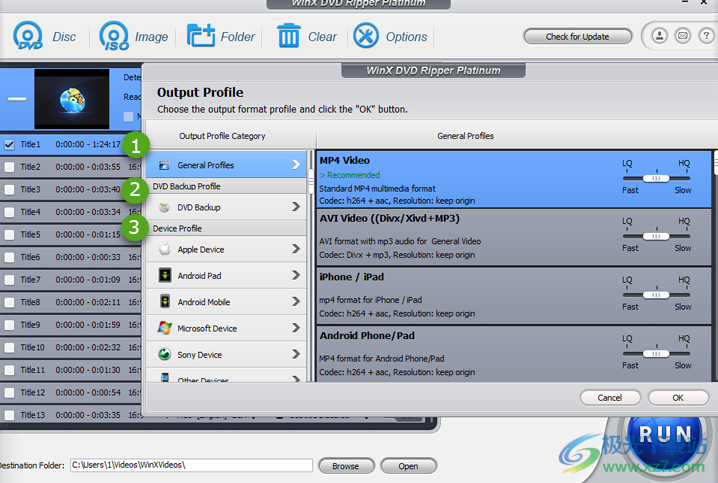718x483 pixels.
Task: Click the Open folder button
Action: click(408, 466)
